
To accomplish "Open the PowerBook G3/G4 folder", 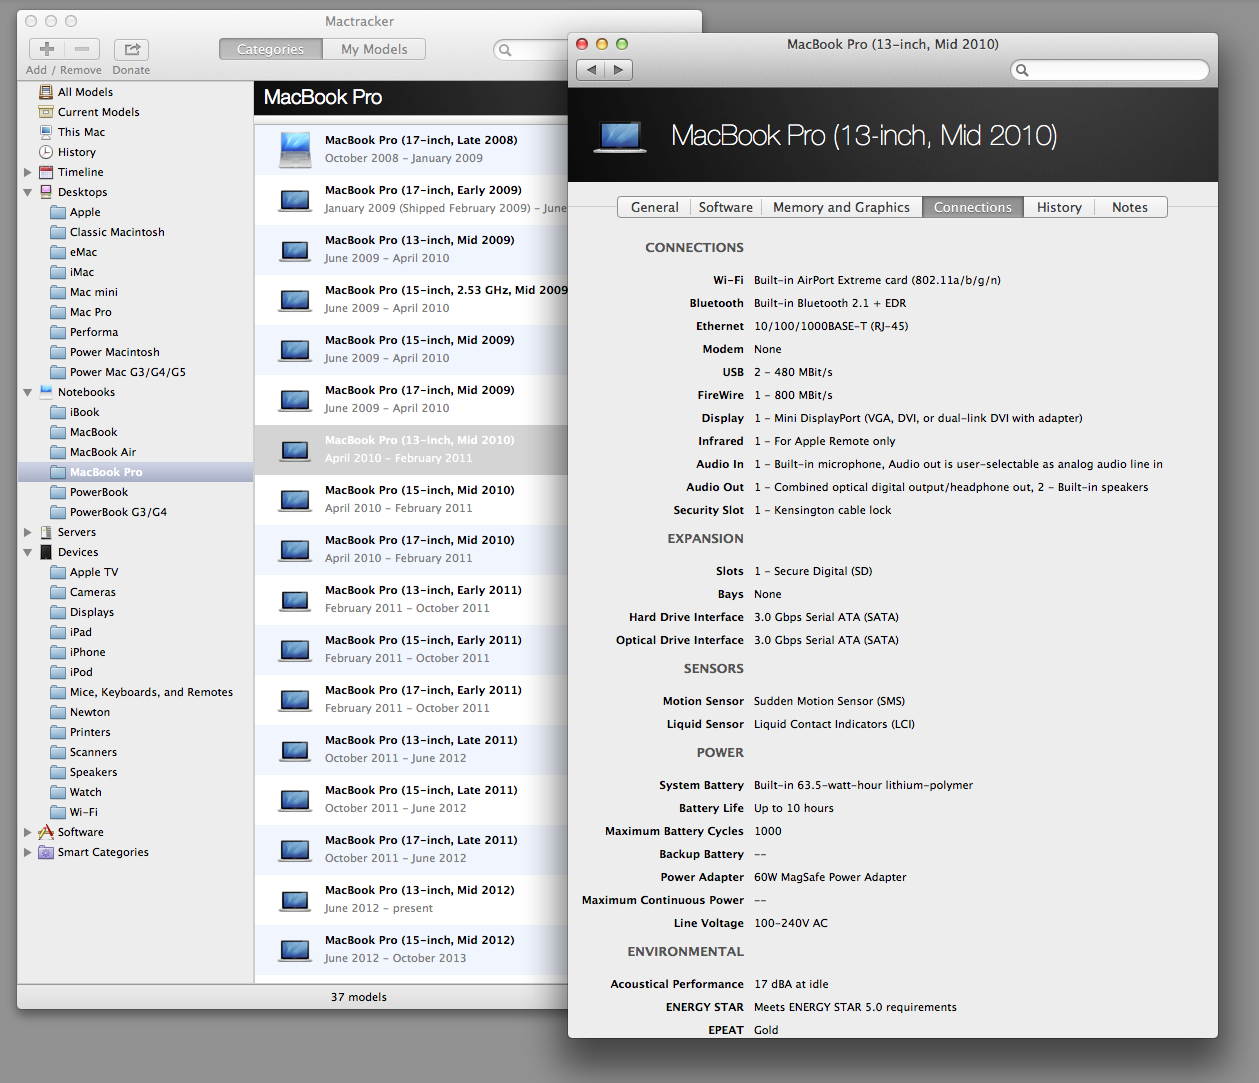I will pos(109,512).
